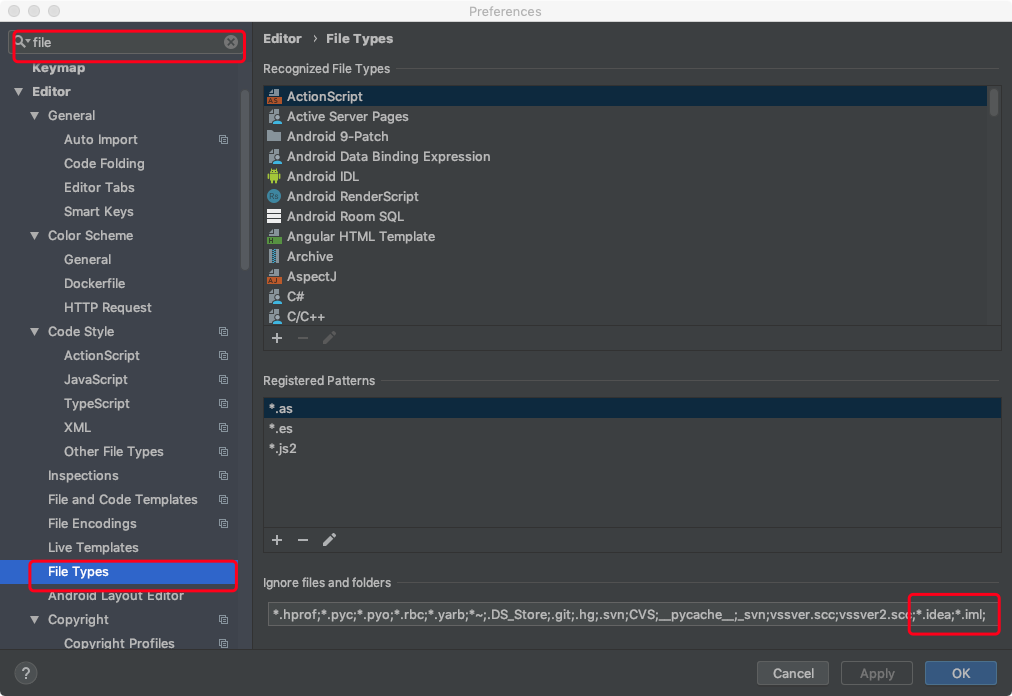Select the *.es registered pattern
The image size is (1012, 696).
(x=632, y=428)
